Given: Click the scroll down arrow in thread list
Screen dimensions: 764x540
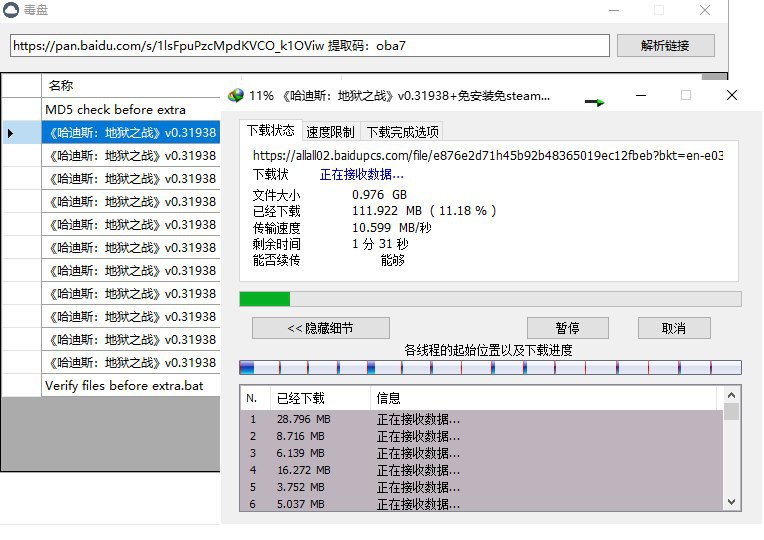Looking at the screenshot, I should [731, 502].
